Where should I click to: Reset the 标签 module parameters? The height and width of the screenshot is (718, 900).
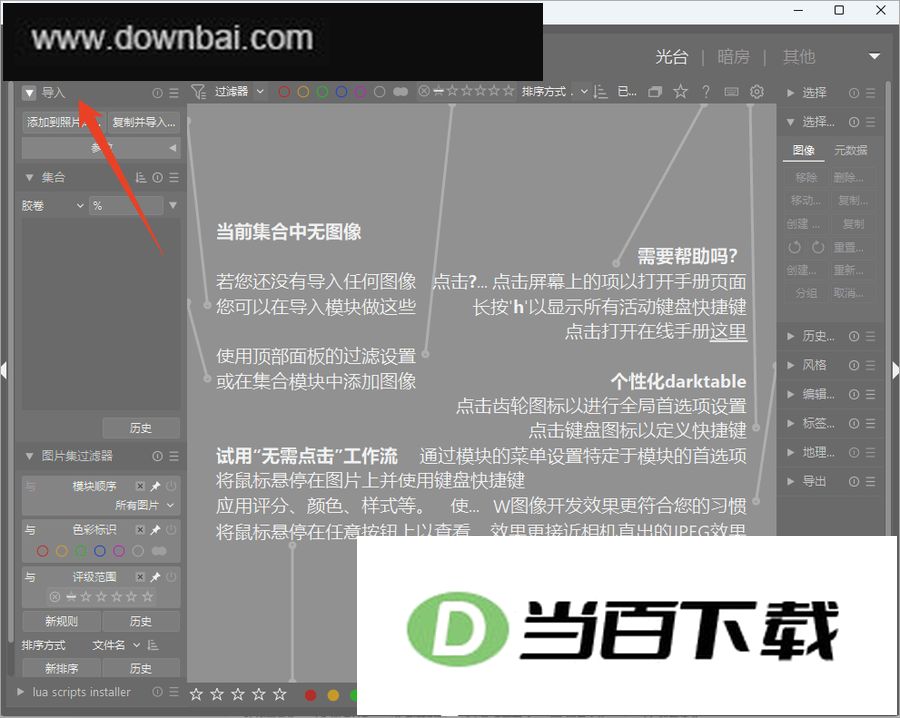pos(854,424)
